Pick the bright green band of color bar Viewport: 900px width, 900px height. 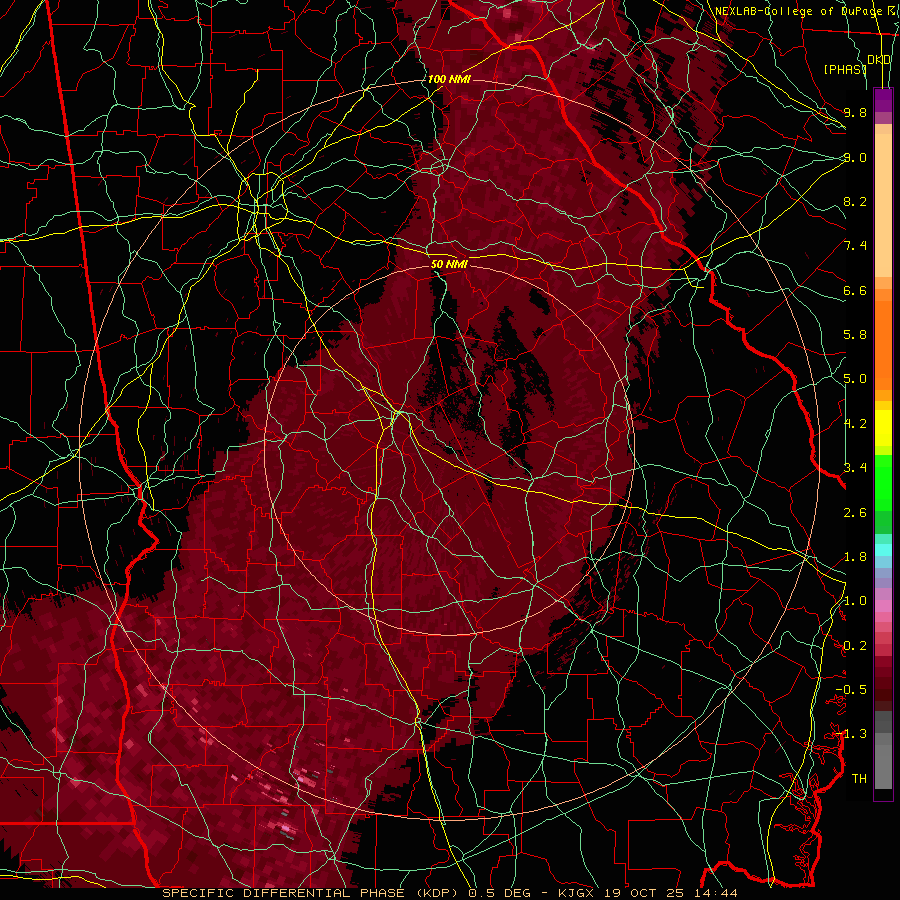click(x=883, y=483)
